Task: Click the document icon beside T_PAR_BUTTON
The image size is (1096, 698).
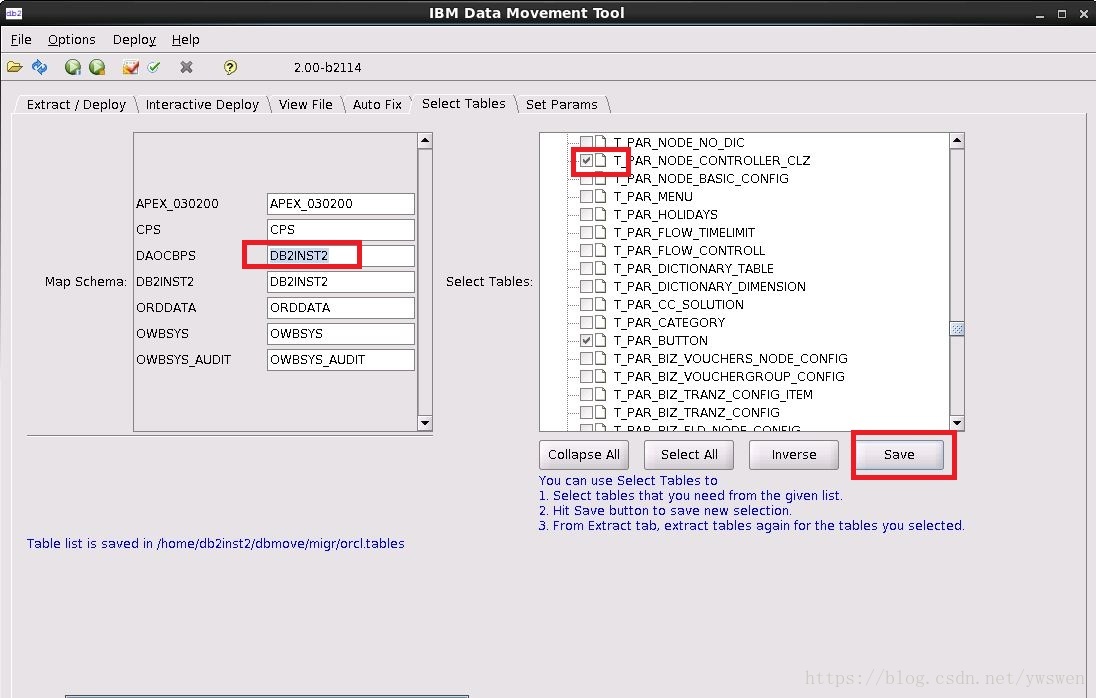Action: click(x=600, y=340)
